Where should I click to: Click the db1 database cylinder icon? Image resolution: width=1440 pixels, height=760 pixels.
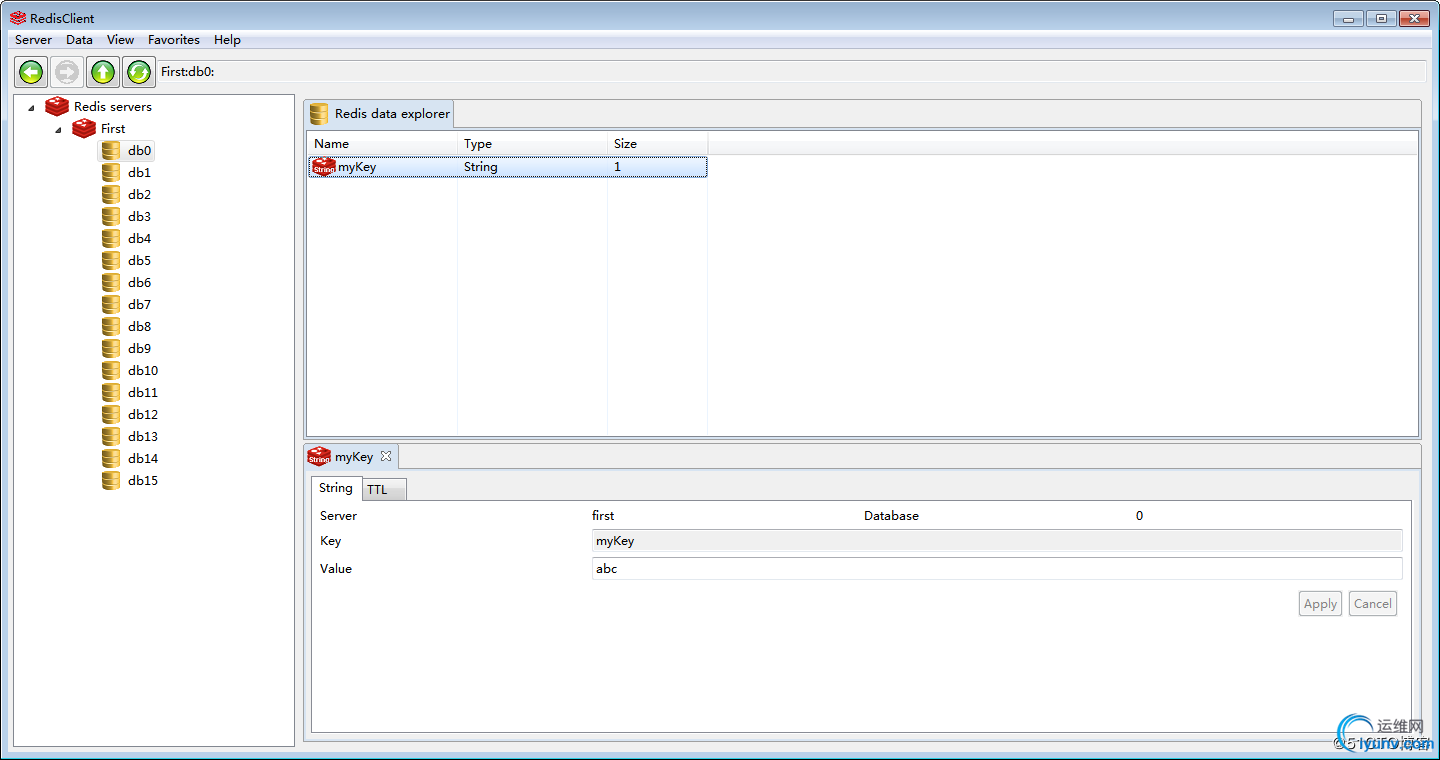(x=111, y=173)
